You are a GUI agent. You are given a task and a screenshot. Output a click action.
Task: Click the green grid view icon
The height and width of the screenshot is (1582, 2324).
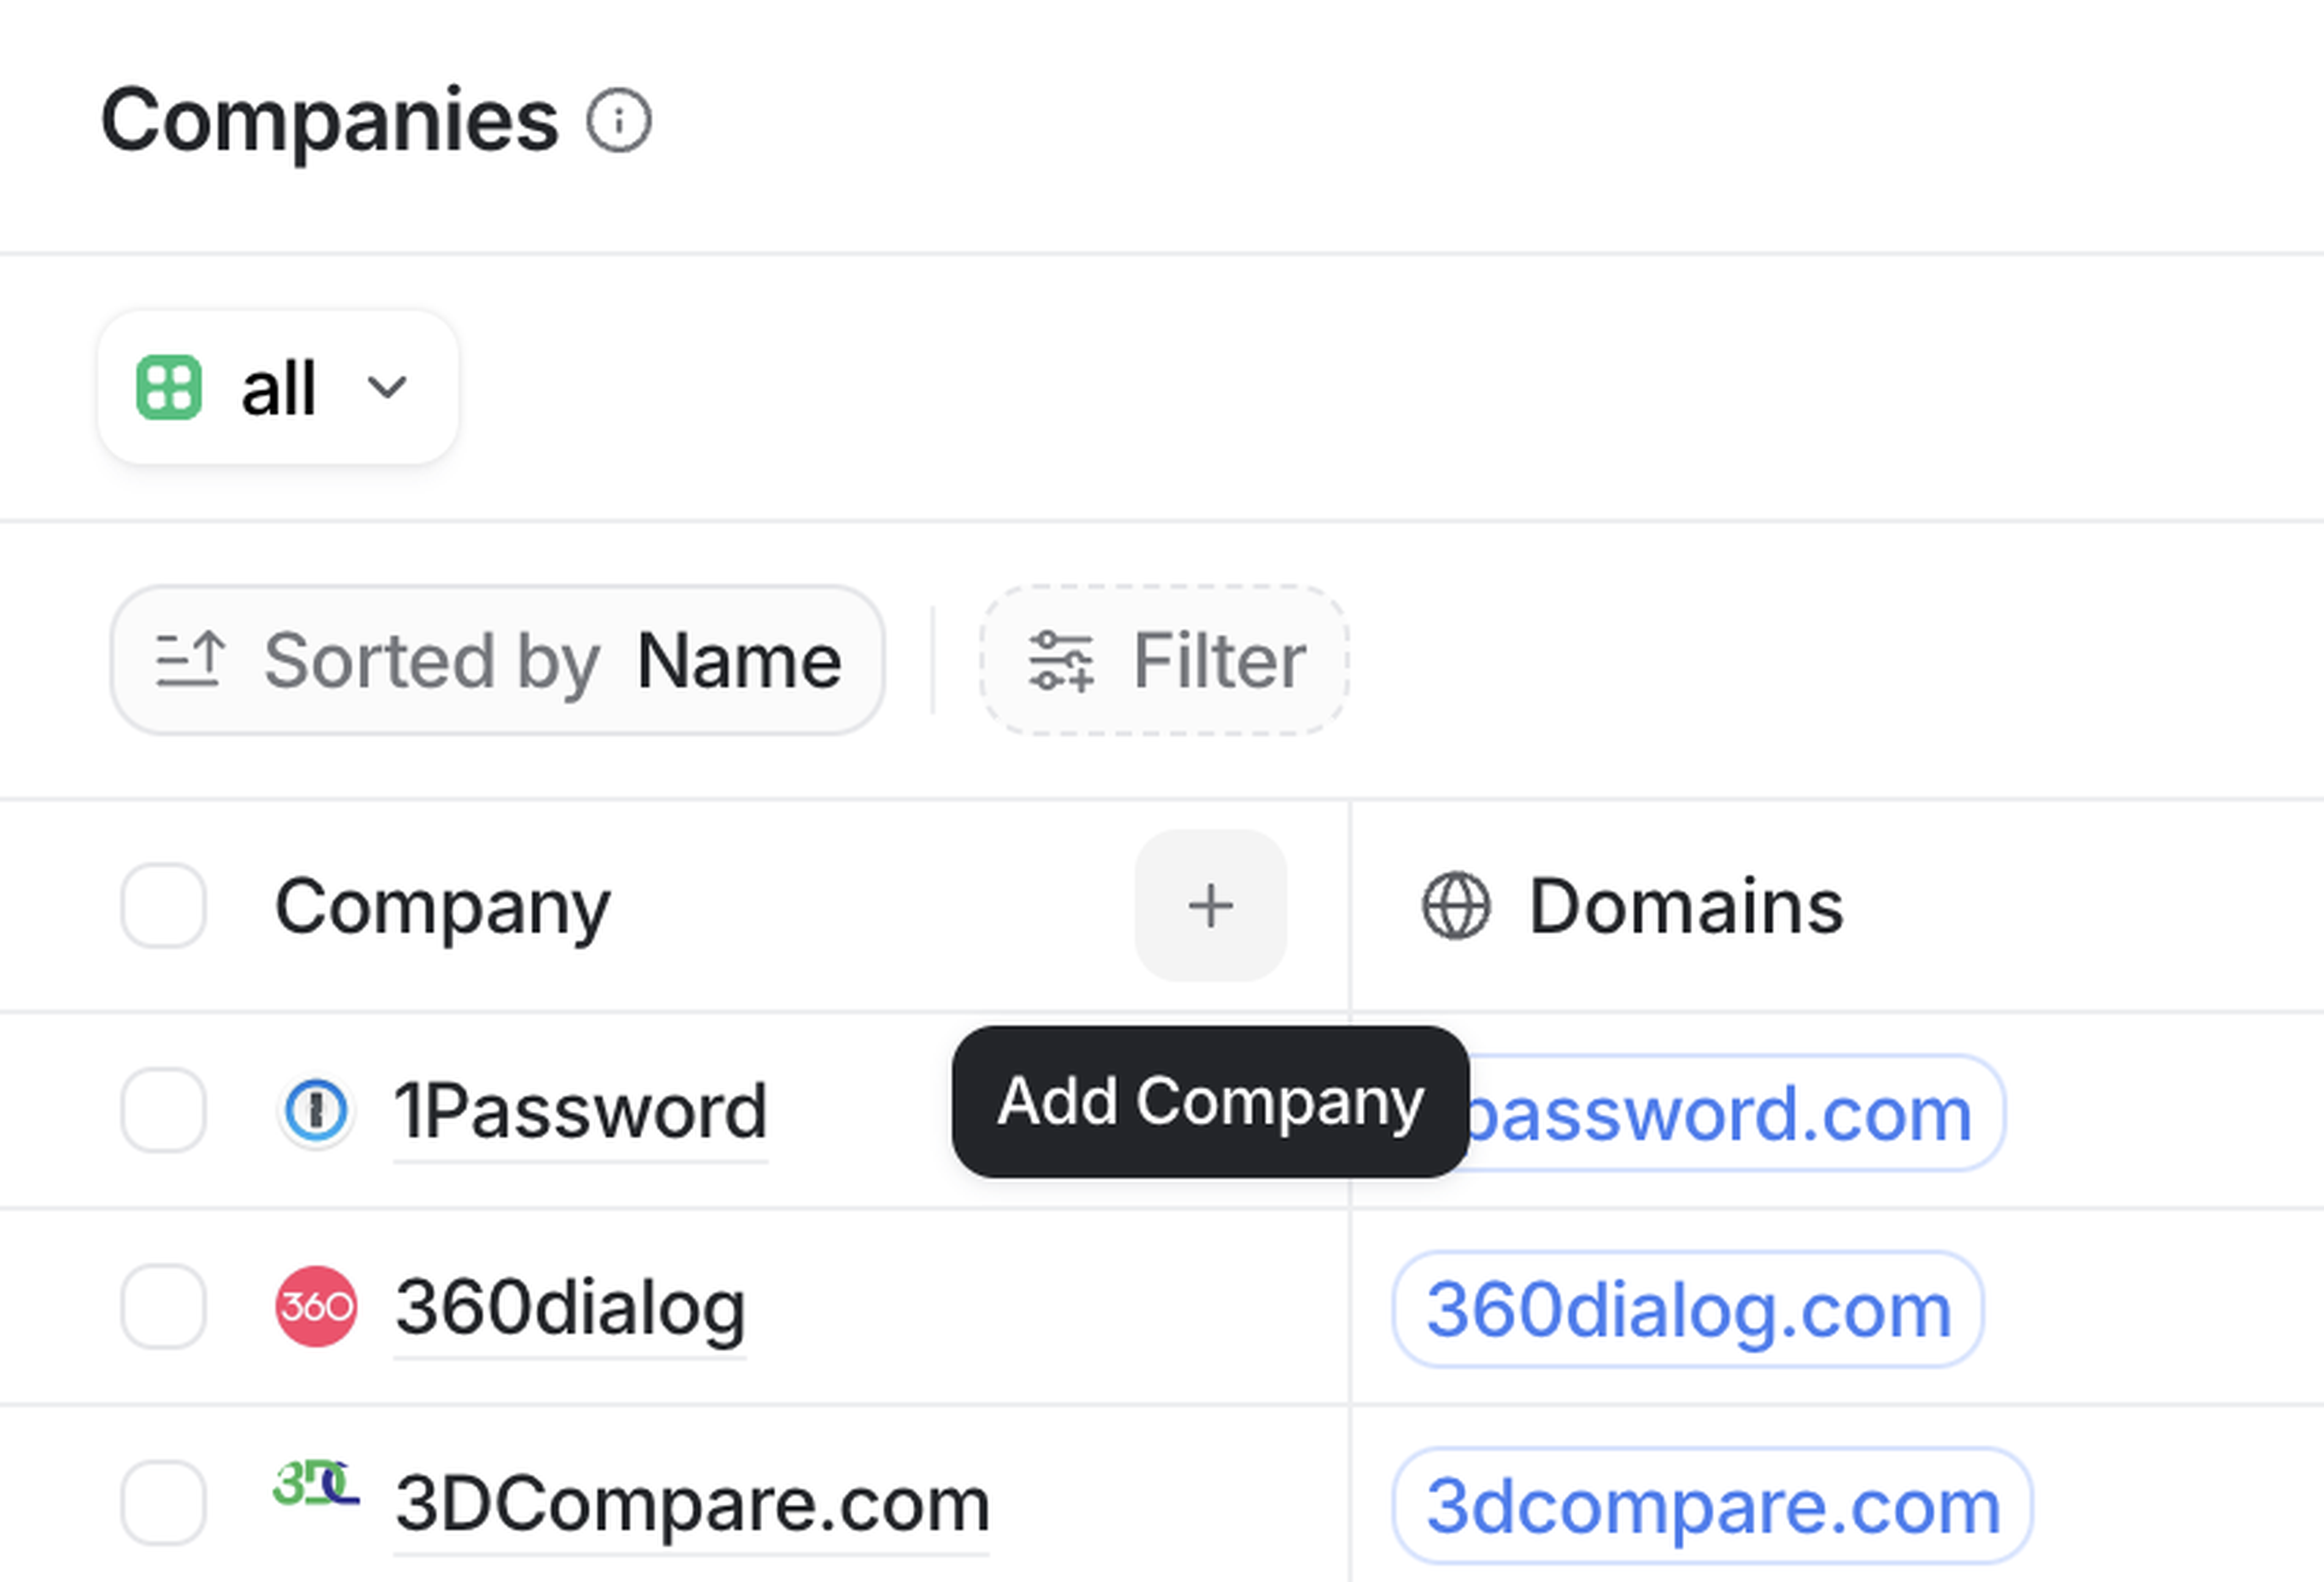pos(169,387)
